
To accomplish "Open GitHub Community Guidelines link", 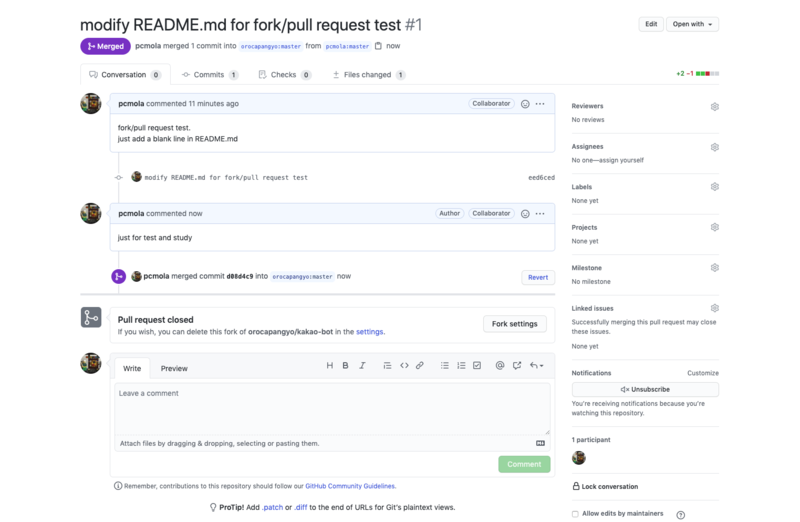I will (x=350, y=486).
